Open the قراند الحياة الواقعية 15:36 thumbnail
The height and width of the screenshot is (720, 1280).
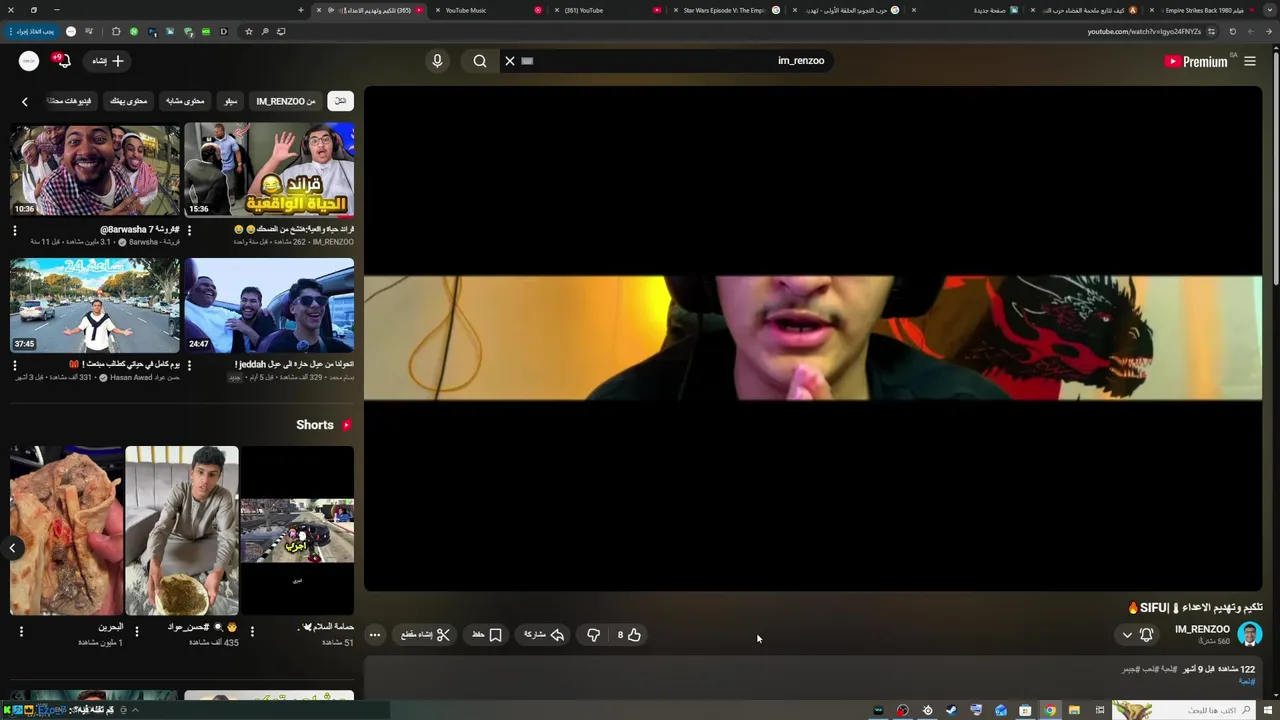pyautogui.click(x=269, y=169)
